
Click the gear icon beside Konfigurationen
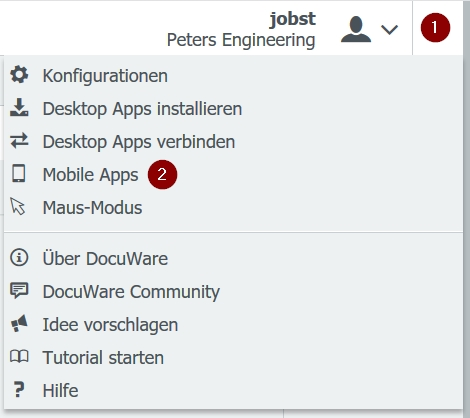click(19, 75)
